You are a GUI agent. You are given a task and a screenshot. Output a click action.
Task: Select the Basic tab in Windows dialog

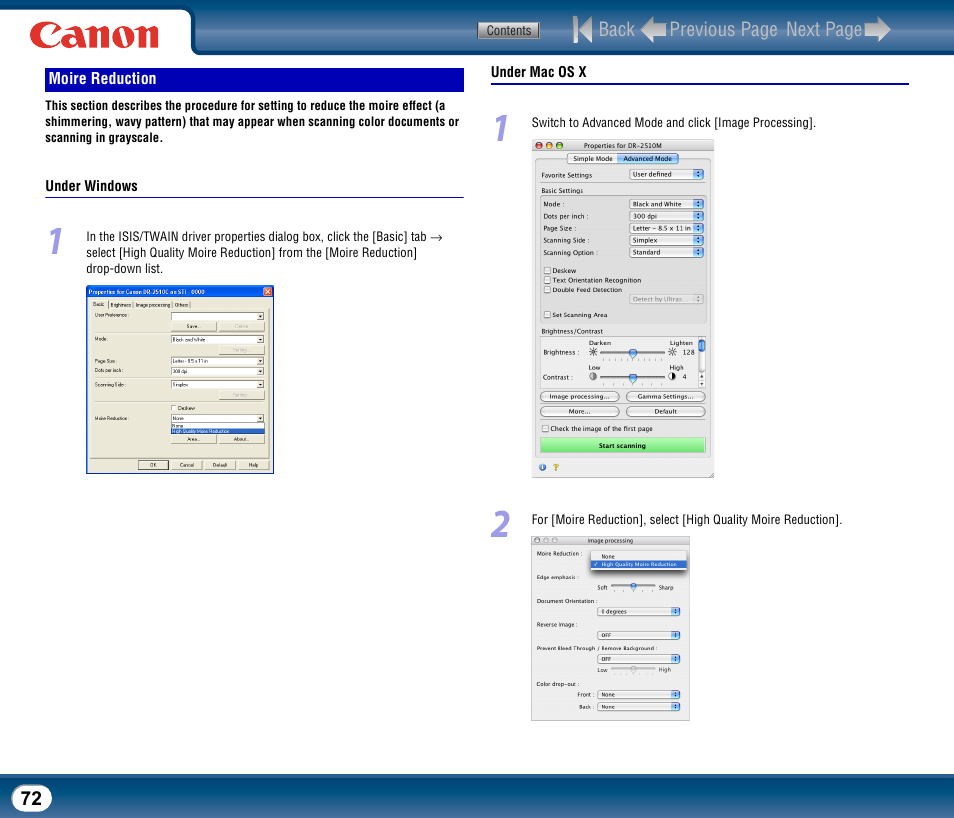coord(99,304)
